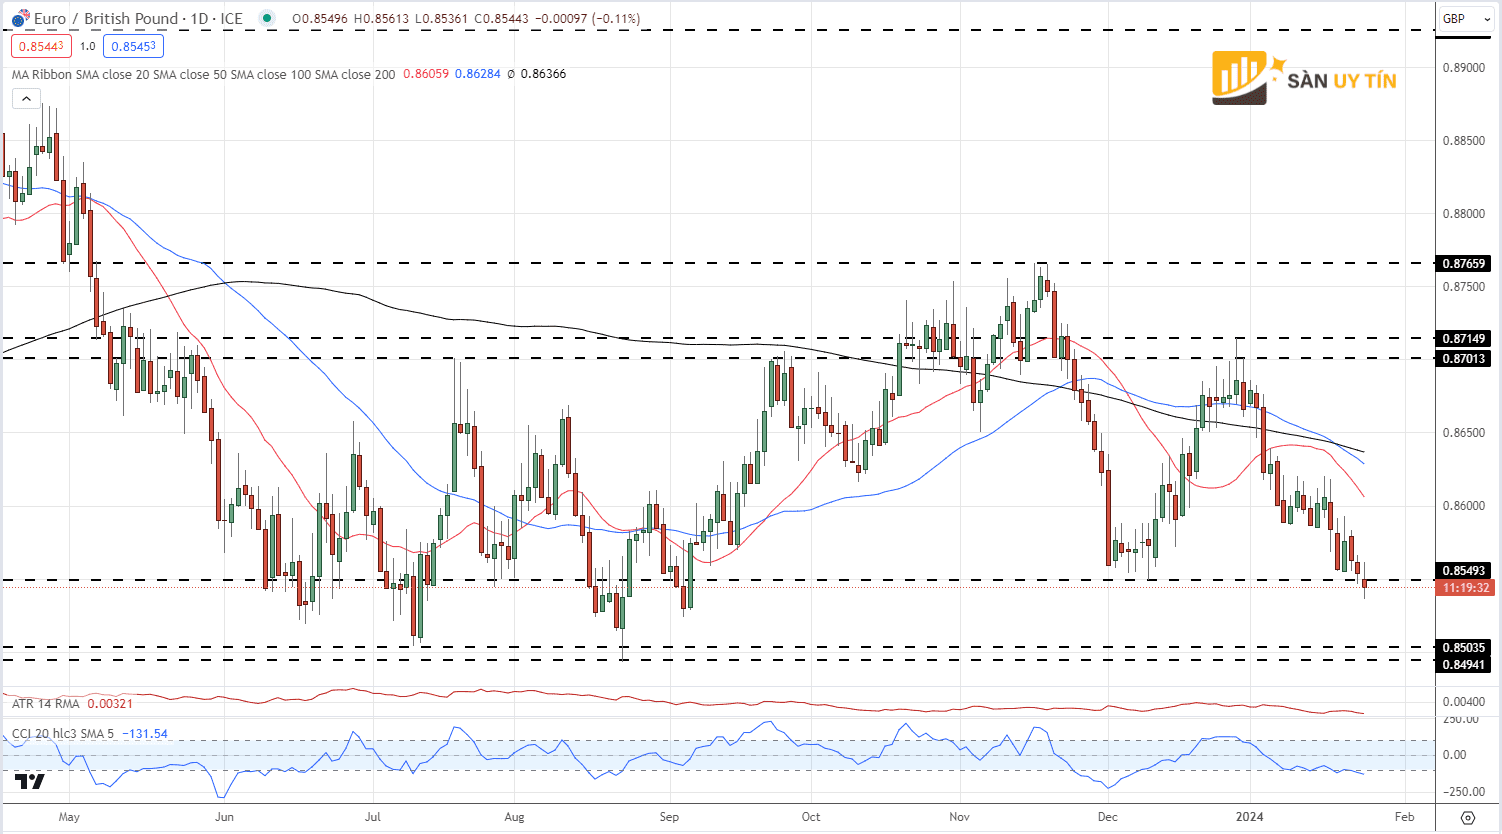Click the 0.86000 price scale tick
This screenshot has width=1502, height=834.
1463,506
